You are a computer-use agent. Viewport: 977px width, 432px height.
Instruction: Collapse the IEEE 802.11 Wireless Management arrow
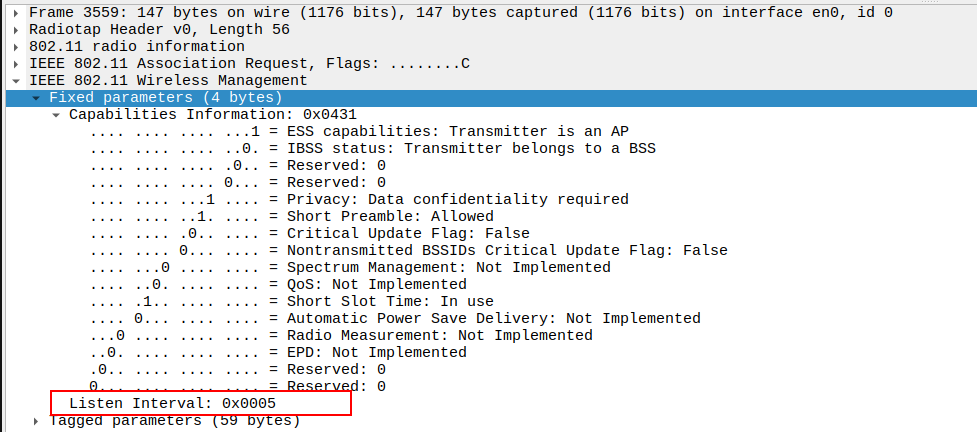click(x=18, y=81)
